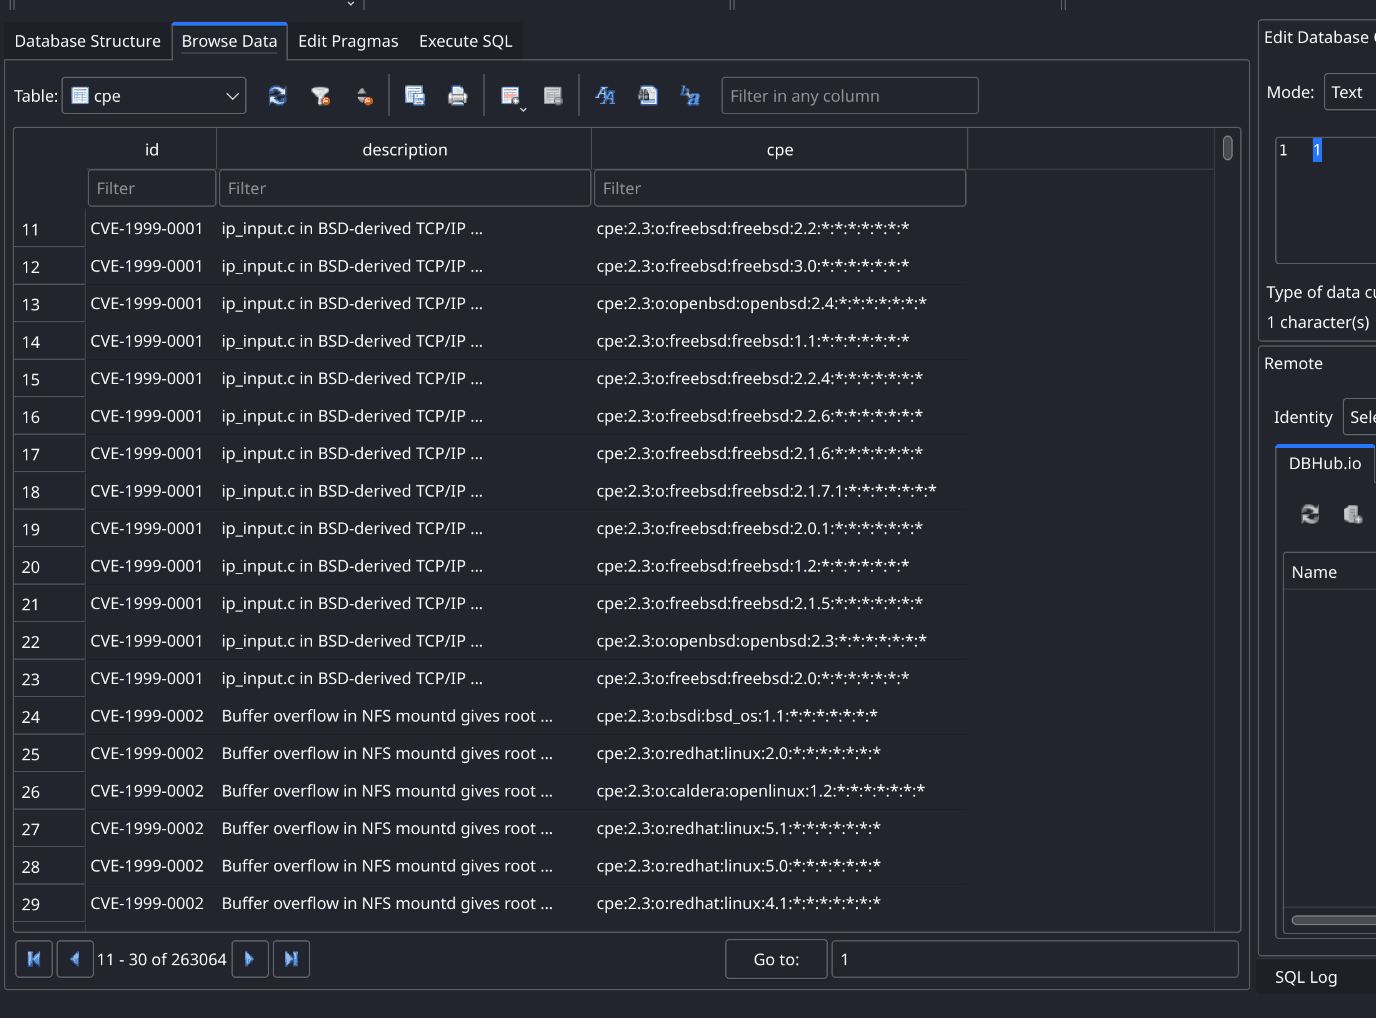Click the Remote panel horizontal scrollbar
The image size is (1376, 1018).
tap(1333, 920)
